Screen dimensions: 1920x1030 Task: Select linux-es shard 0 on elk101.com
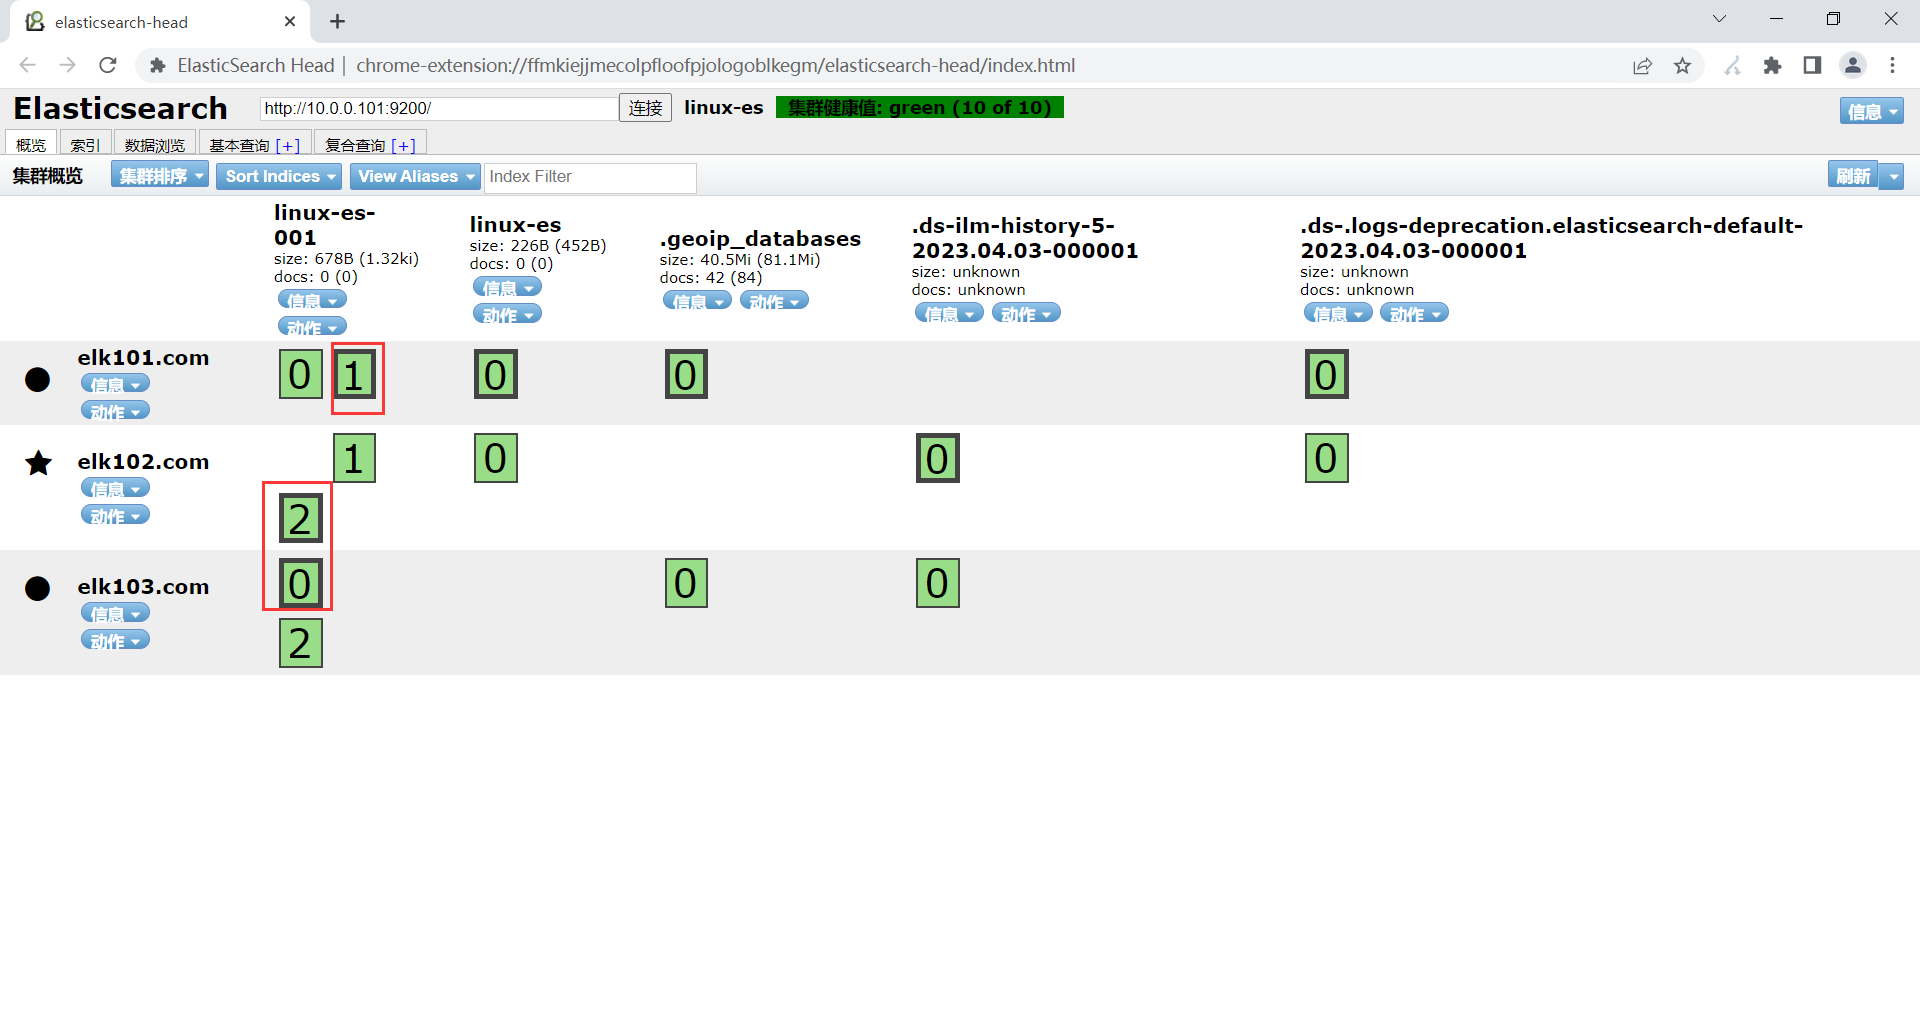496,375
